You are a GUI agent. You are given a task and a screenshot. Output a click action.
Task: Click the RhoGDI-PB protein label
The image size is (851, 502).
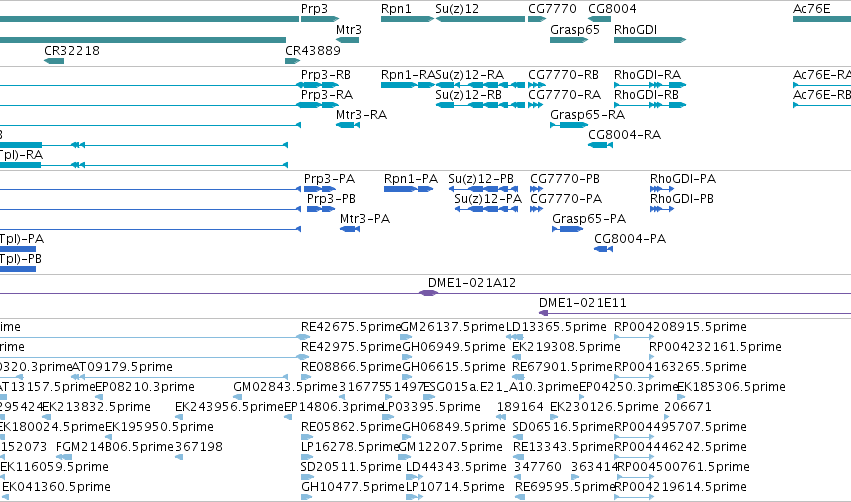[x=682, y=199]
